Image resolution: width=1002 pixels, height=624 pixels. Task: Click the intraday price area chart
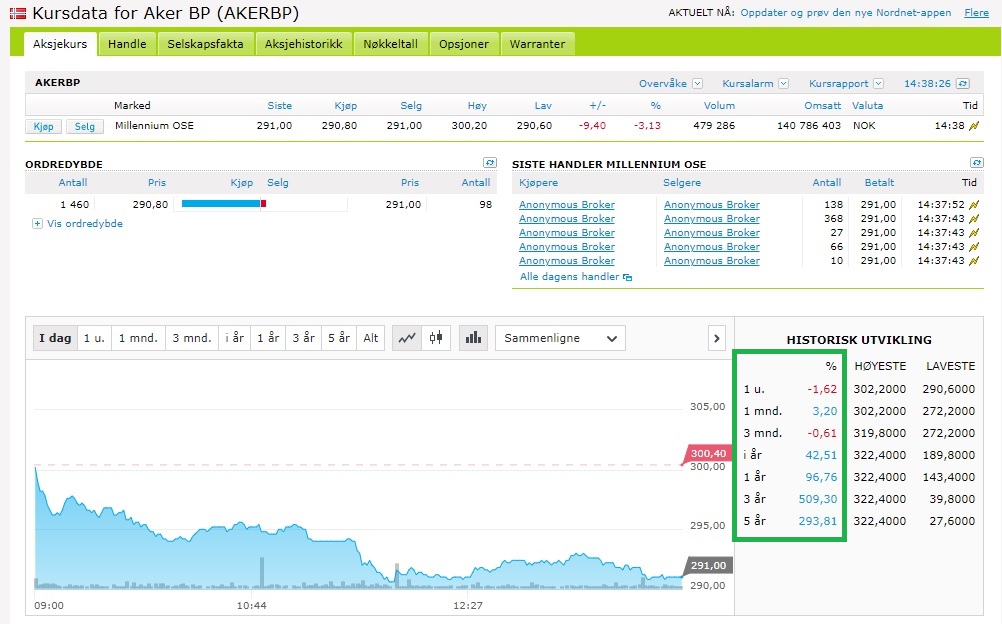(358, 531)
